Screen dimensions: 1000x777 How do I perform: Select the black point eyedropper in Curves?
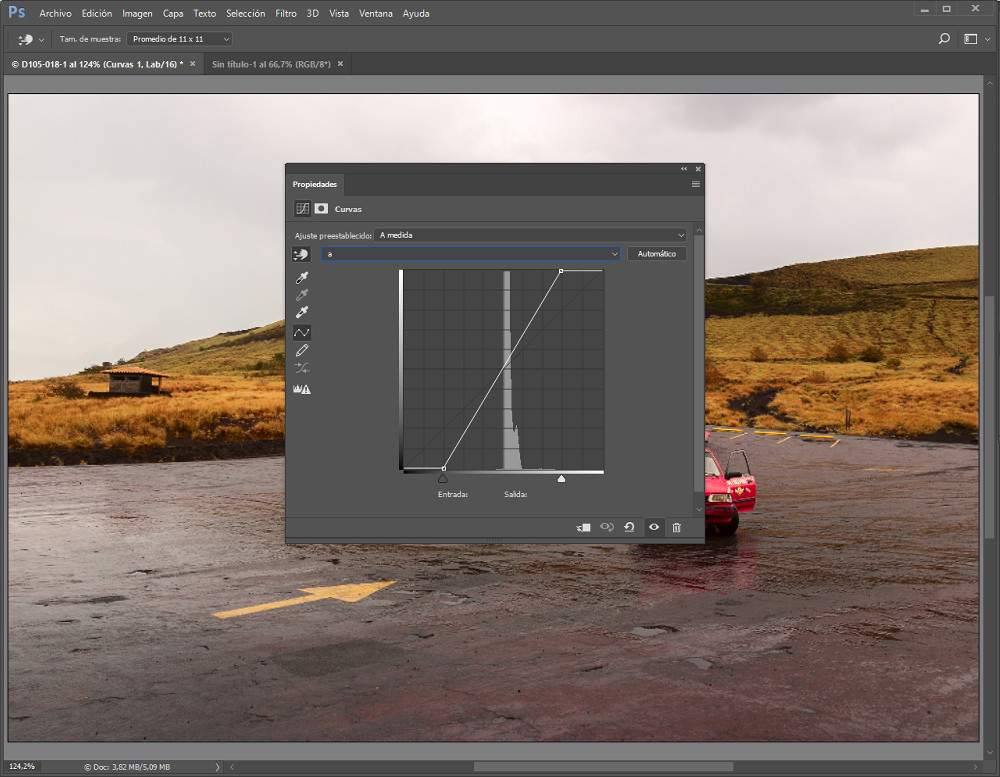tap(301, 278)
